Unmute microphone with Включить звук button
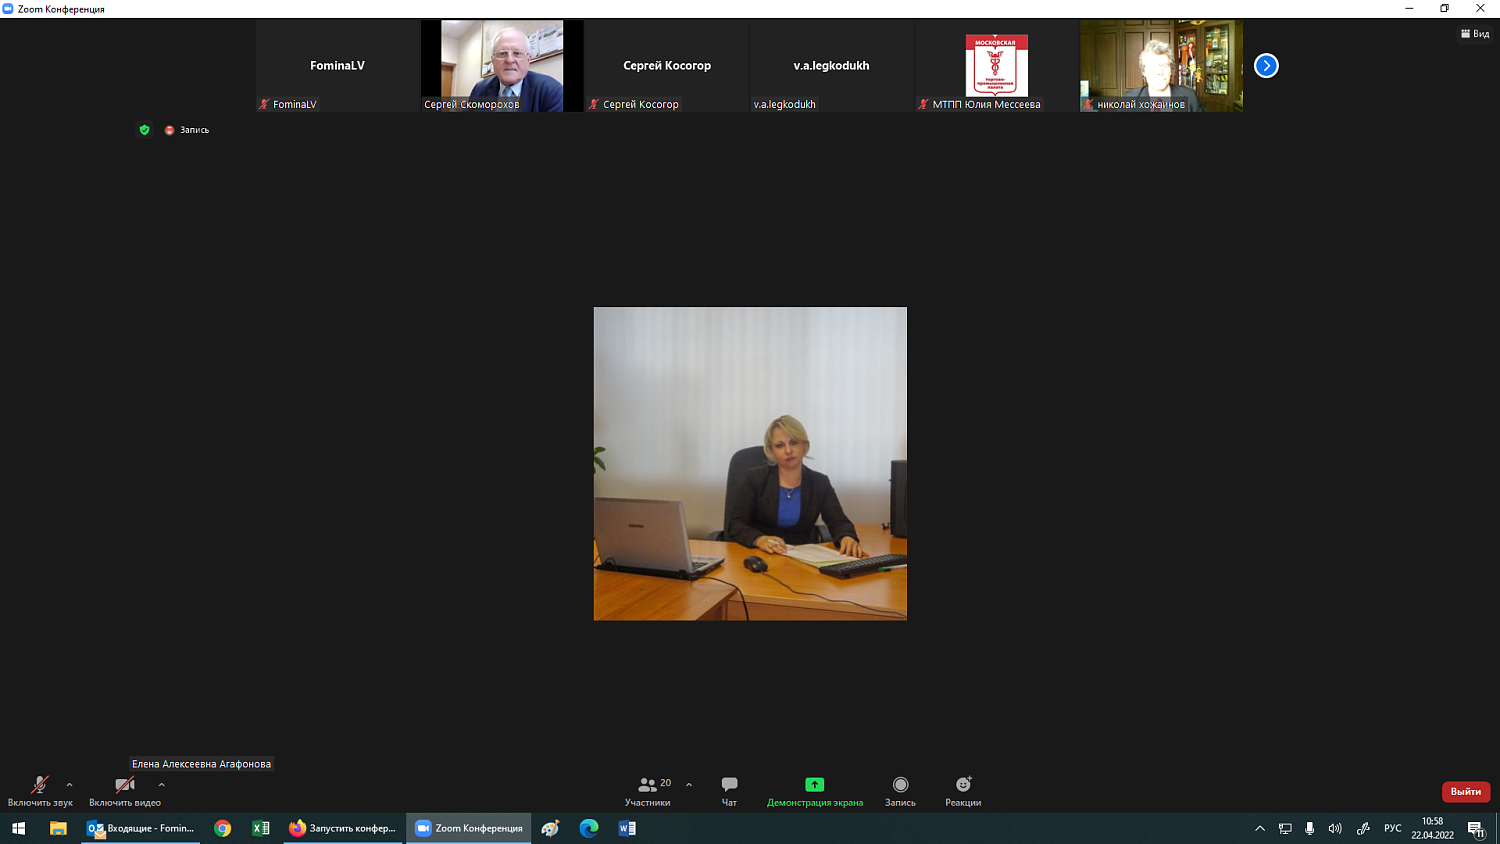This screenshot has height=844, width=1500. pyautogui.click(x=40, y=789)
